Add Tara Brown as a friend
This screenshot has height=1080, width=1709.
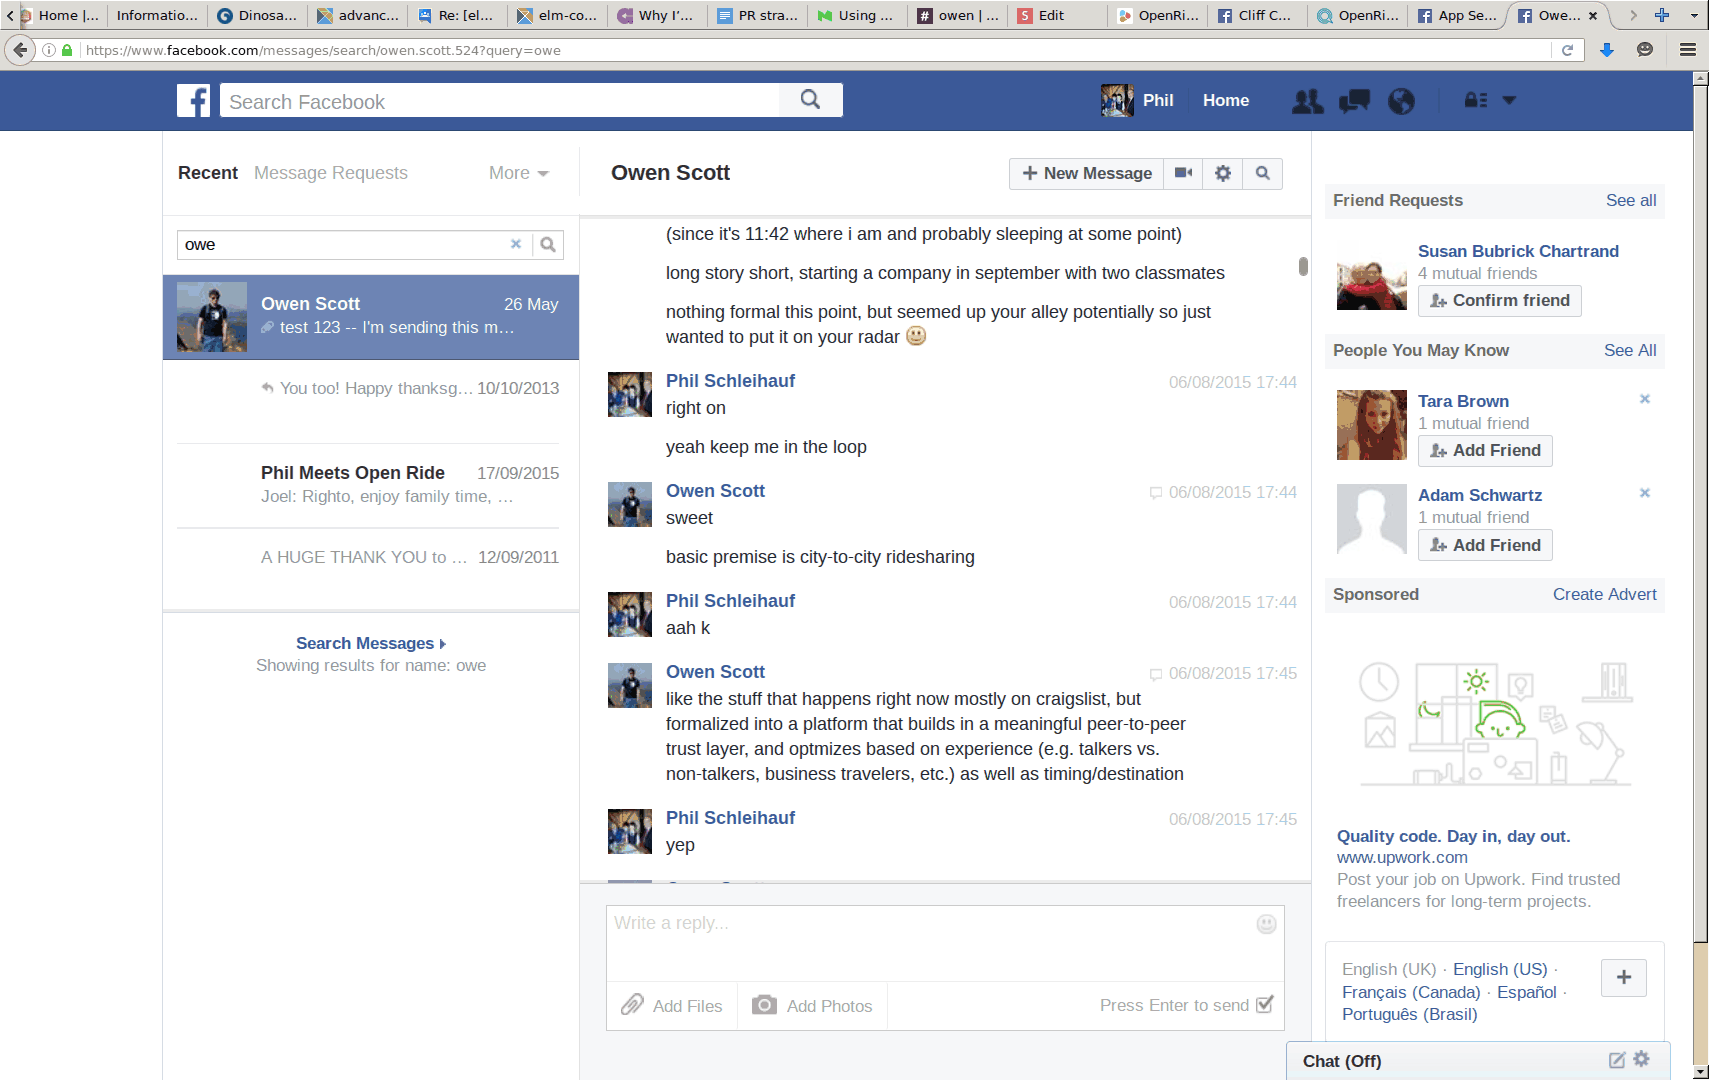[1485, 450]
